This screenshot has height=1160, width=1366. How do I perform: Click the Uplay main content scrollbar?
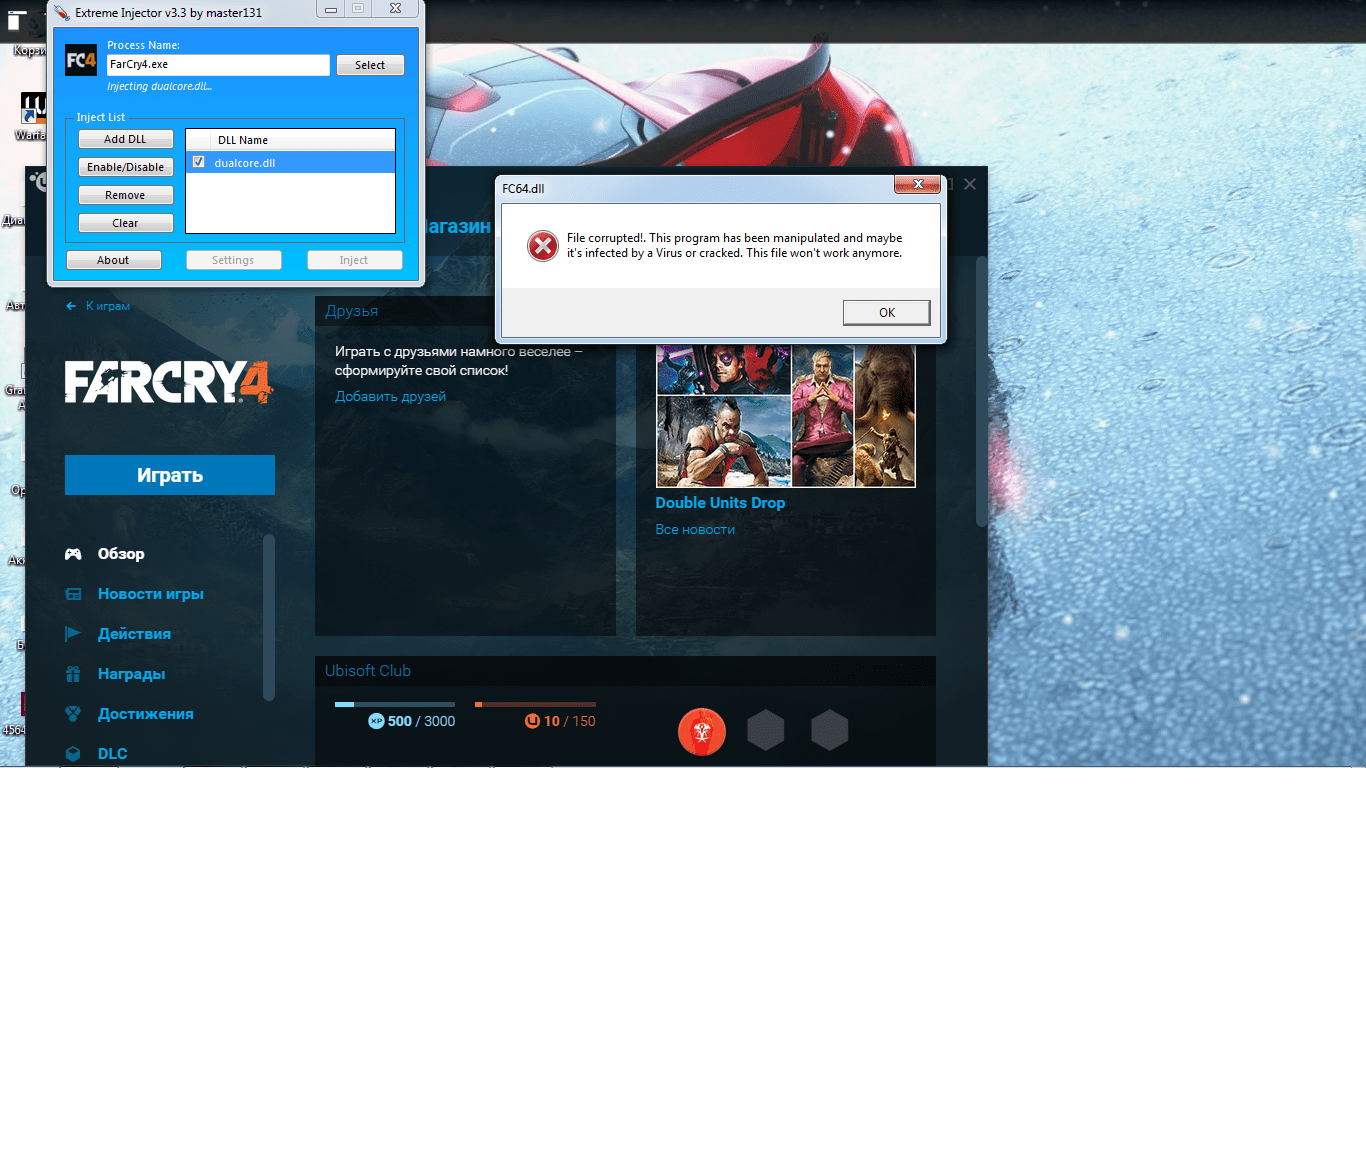coord(982,392)
